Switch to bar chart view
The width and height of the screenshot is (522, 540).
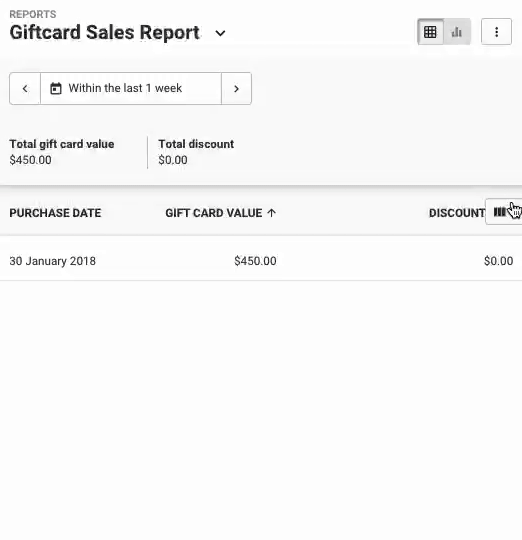(457, 32)
